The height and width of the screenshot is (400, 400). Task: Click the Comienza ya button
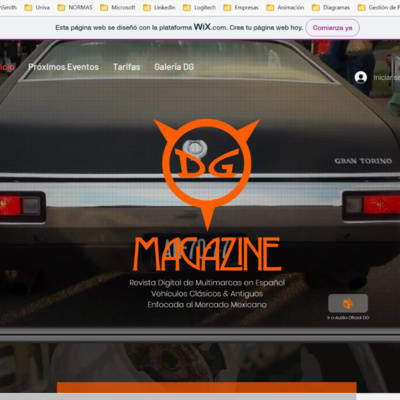click(332, 28)
